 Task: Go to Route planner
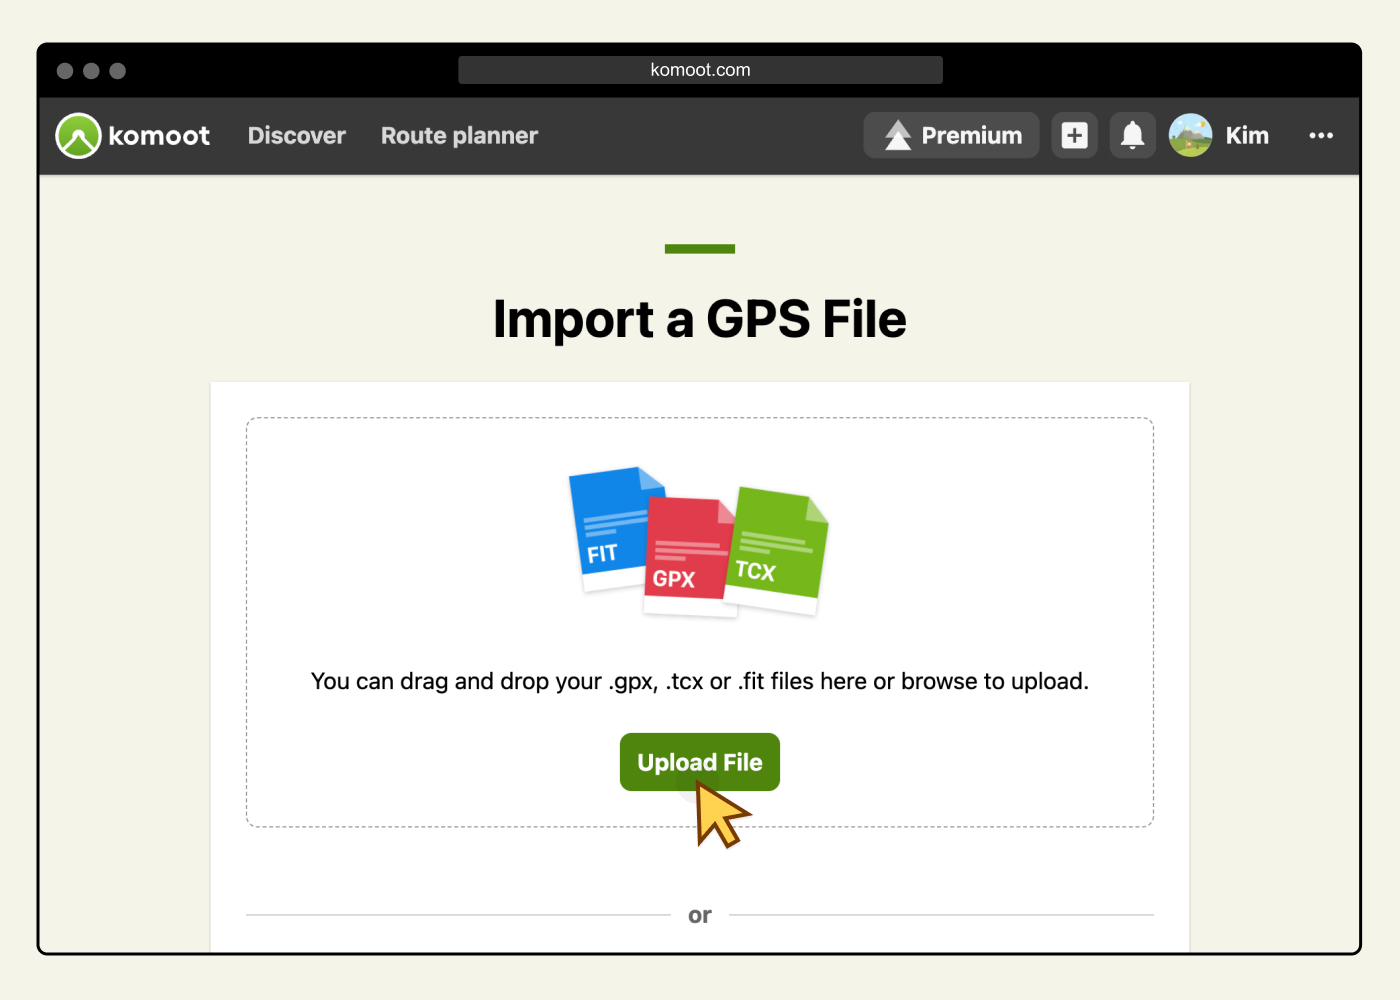(459, 136)
